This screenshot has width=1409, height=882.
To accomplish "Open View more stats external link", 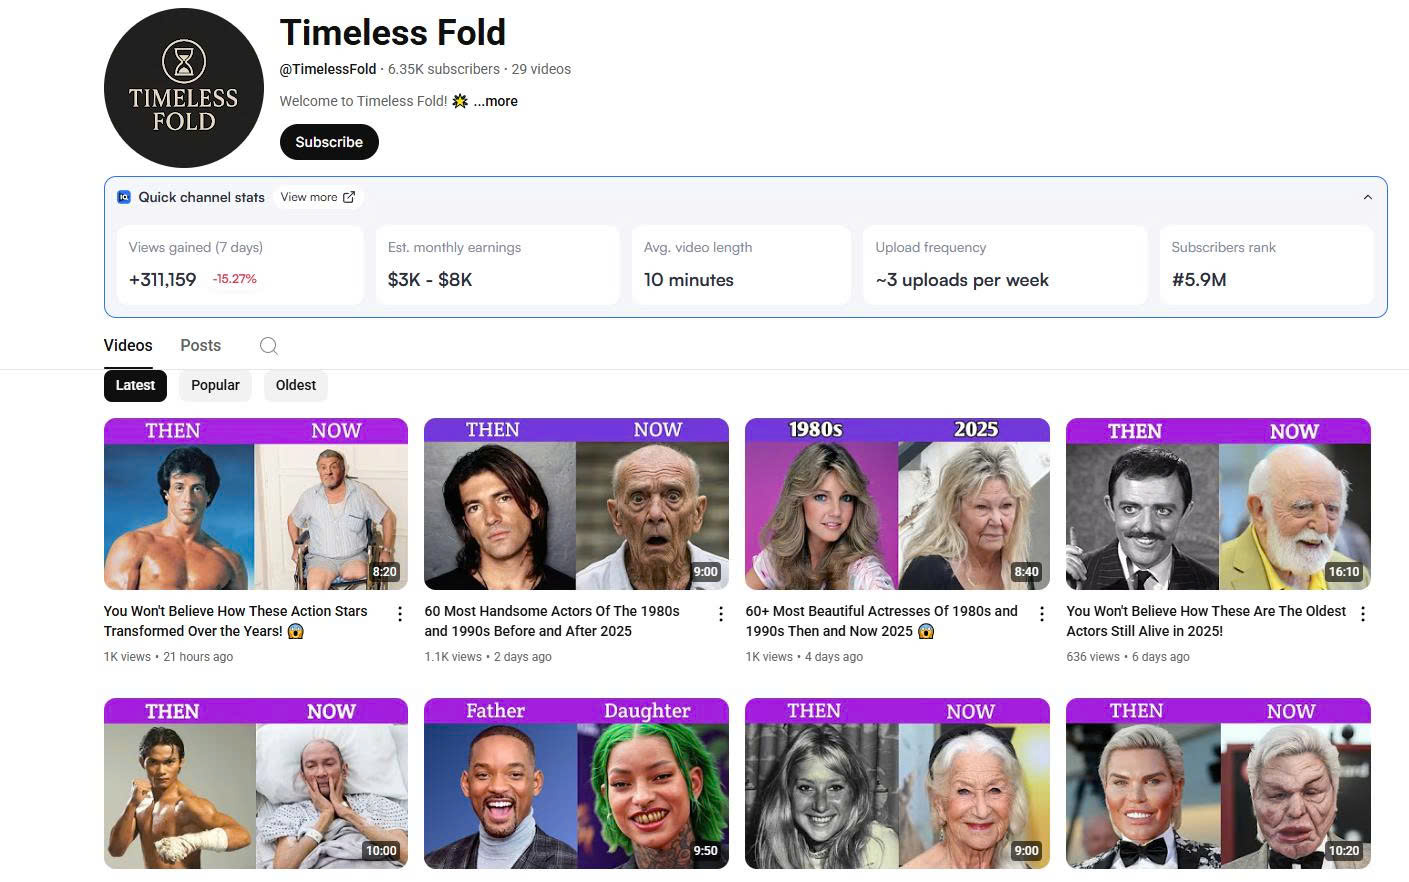I will click(317, 197).
